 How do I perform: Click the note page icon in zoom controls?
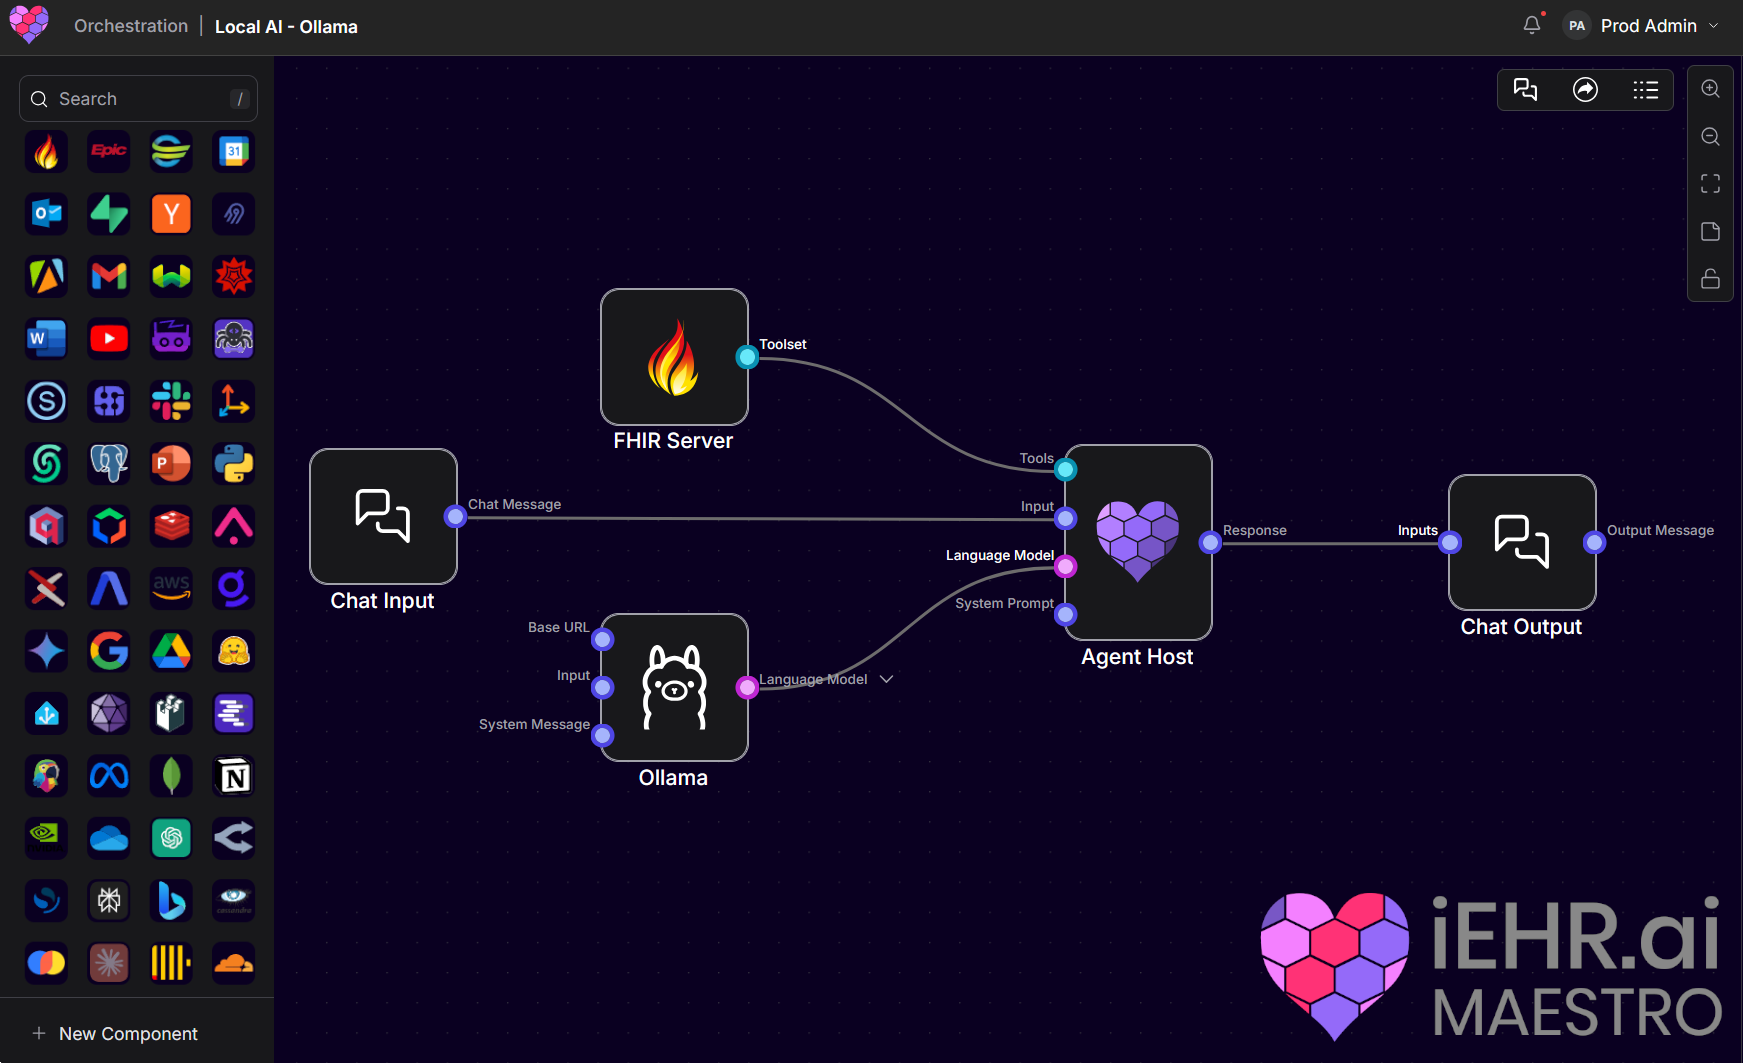(x=1710, y=231)
